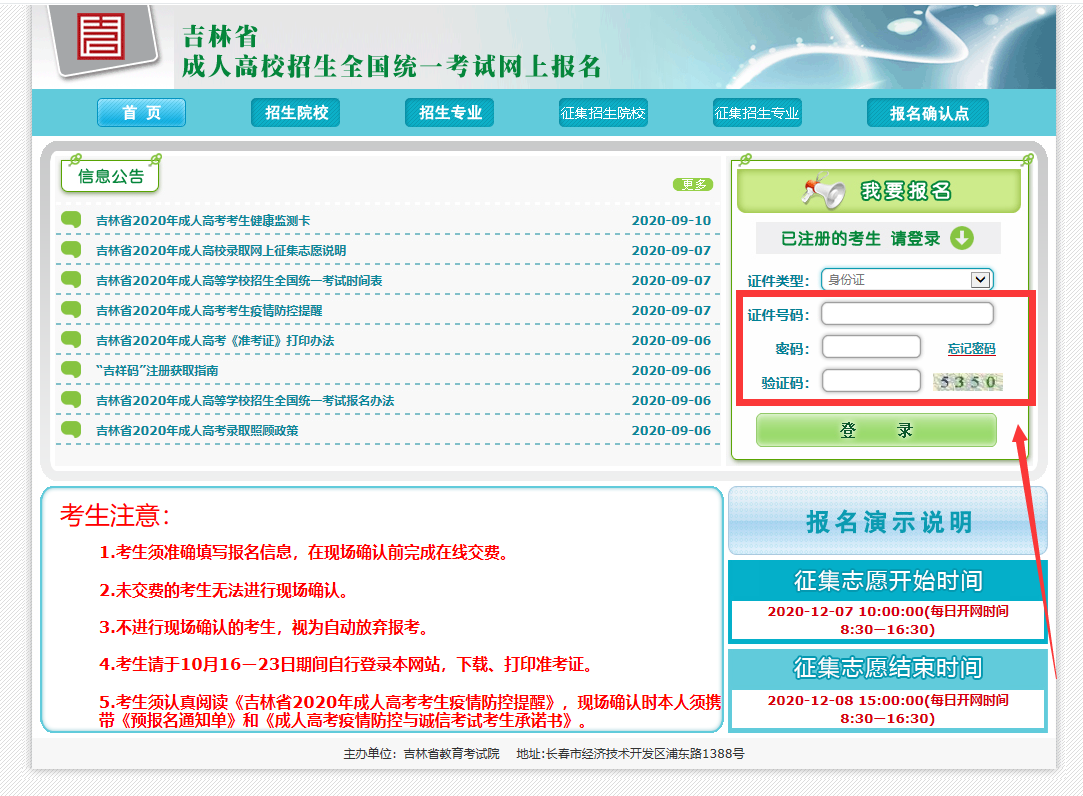Focus the 证件号码 input field

(907, 314)
